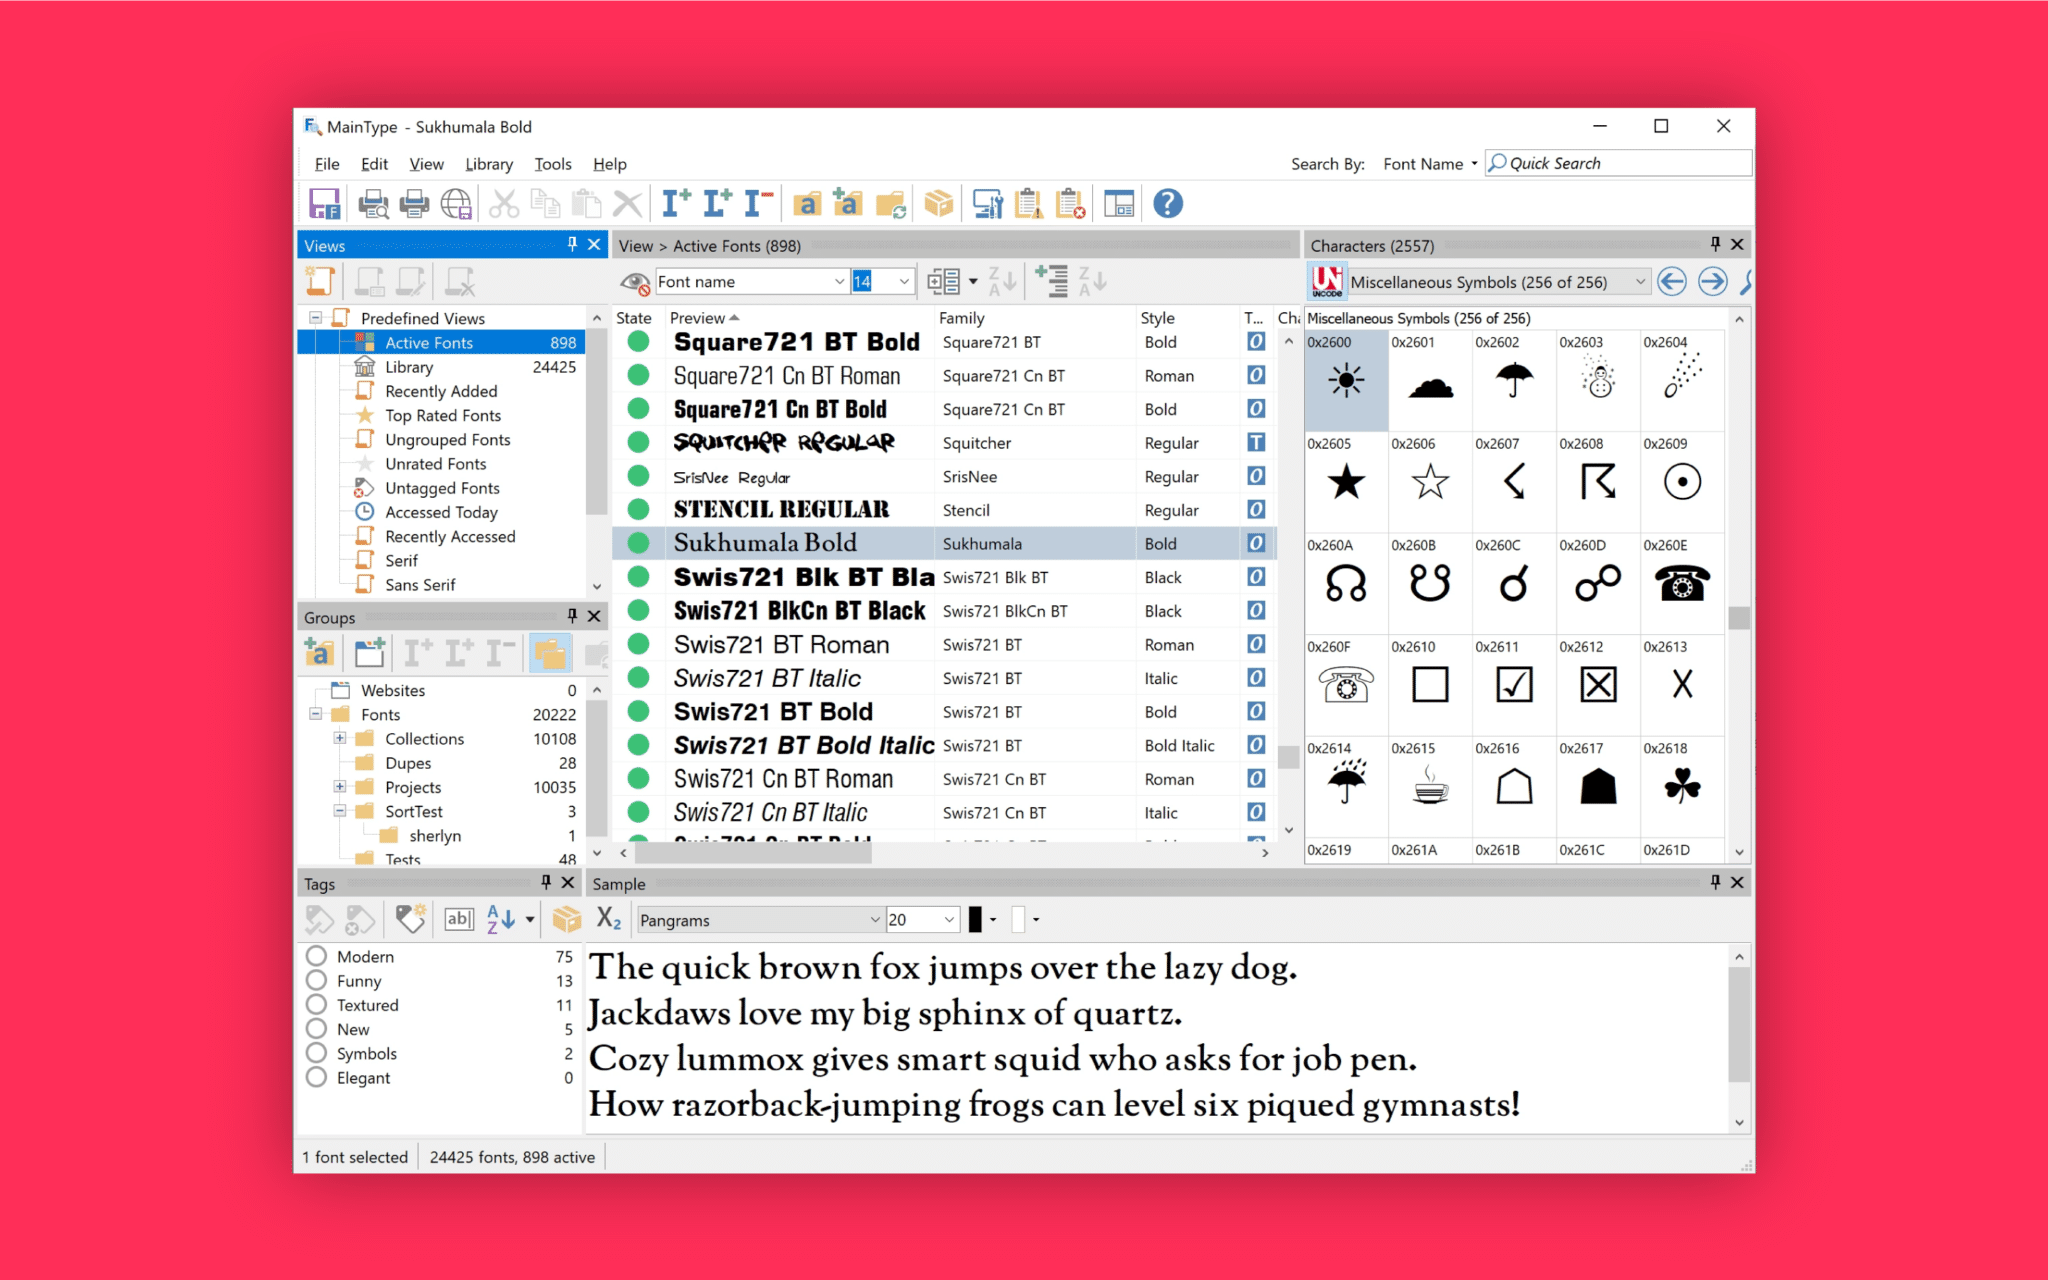This screenshot has width=2048, height=1280.
Task: Toggle the eye preview filter icon
Action: (634, 283)
